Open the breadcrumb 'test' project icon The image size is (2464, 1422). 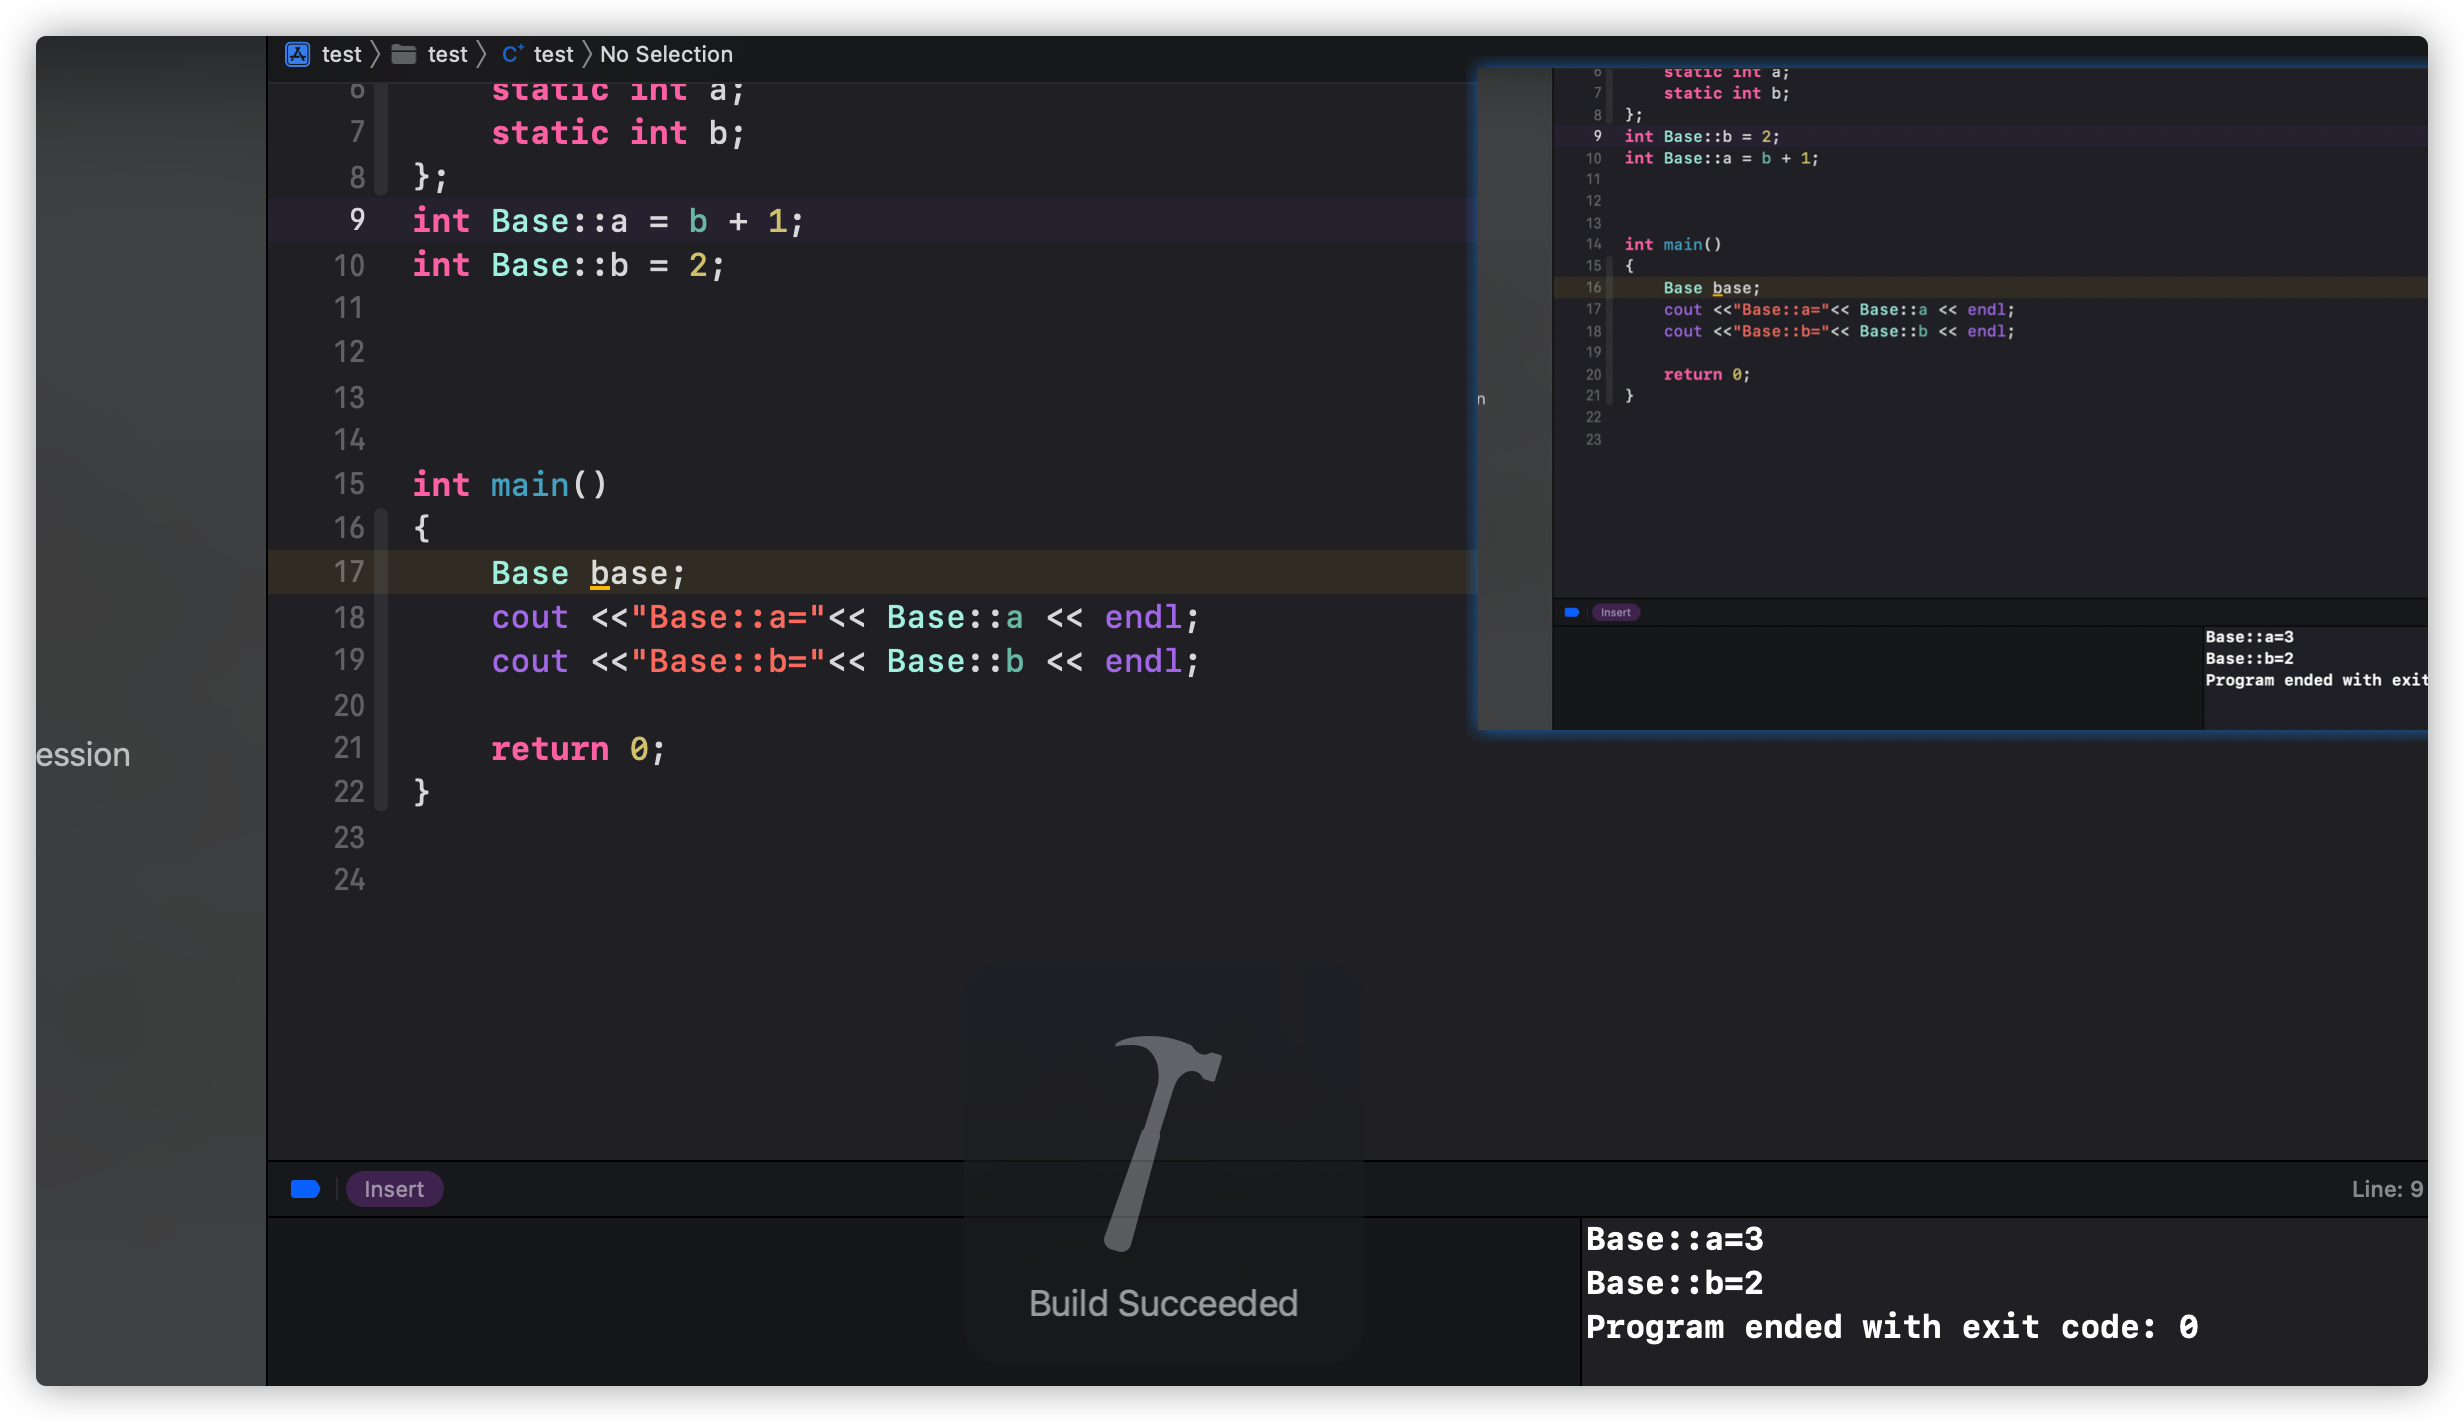point(296,54)
